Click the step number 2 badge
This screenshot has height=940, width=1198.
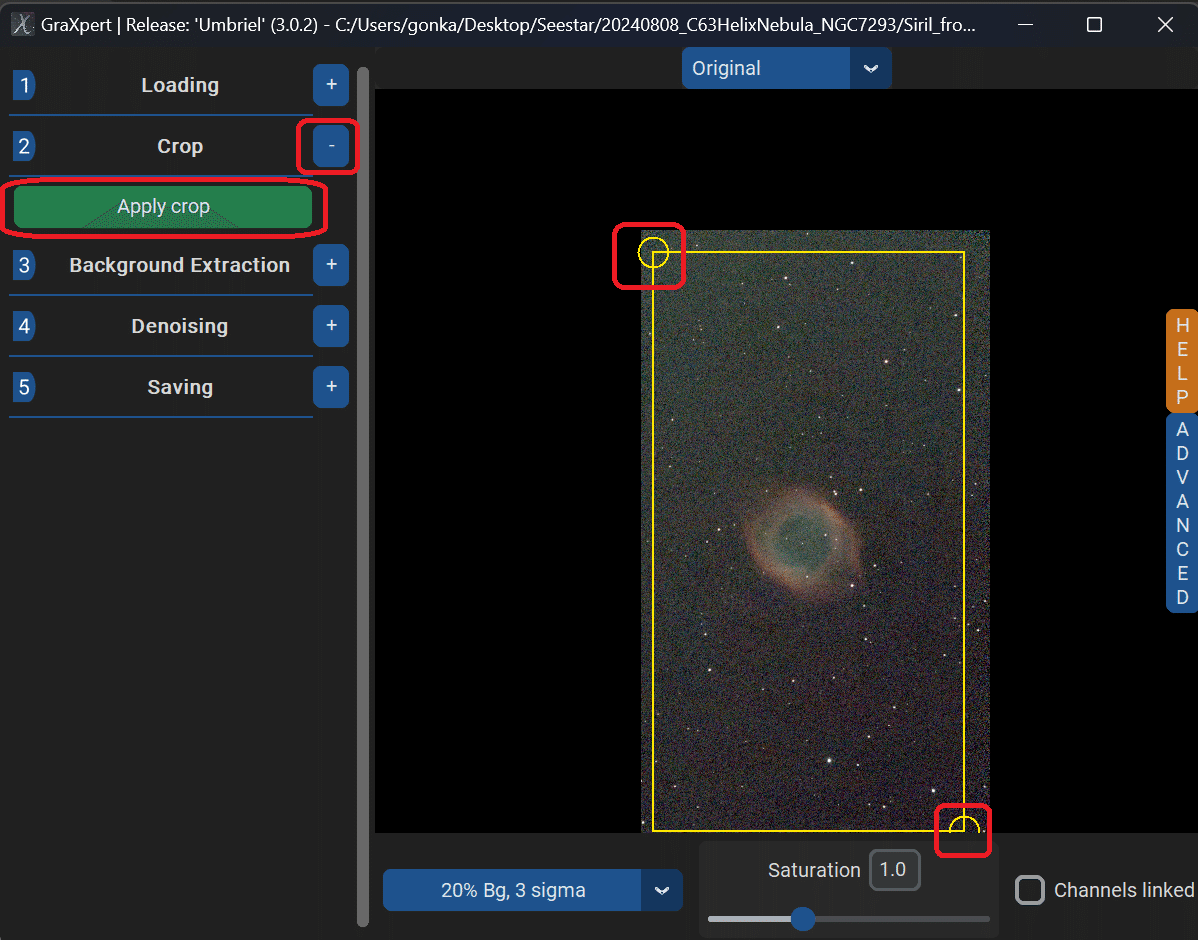[x=24, y=146]
